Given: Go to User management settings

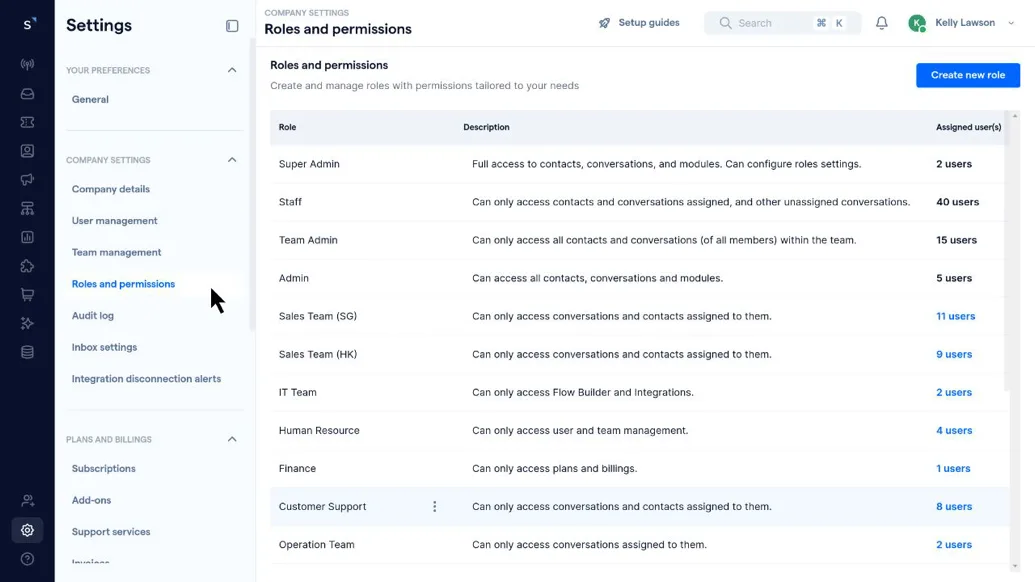Looking at the screenshot, I should pos(115,221).
